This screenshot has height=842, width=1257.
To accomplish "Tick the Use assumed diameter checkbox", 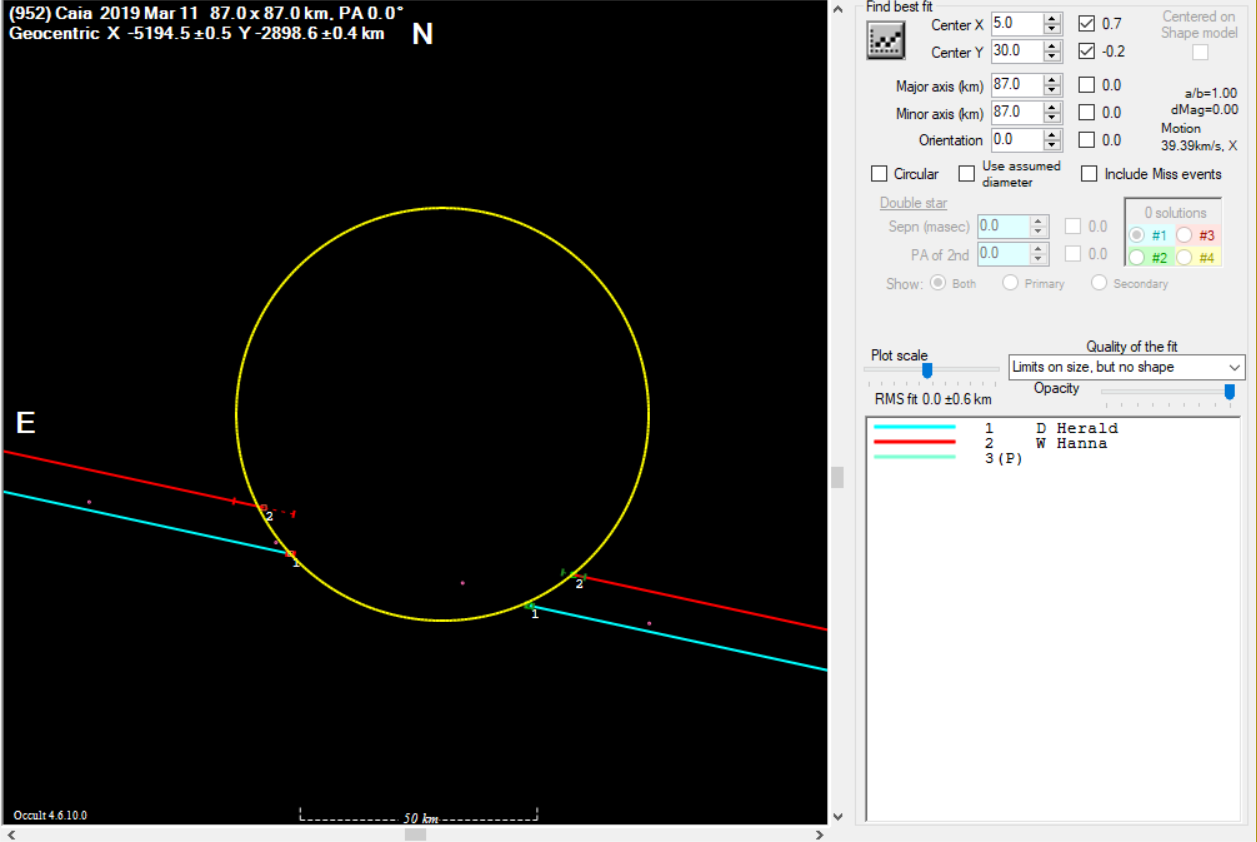I will coord(966,174).
